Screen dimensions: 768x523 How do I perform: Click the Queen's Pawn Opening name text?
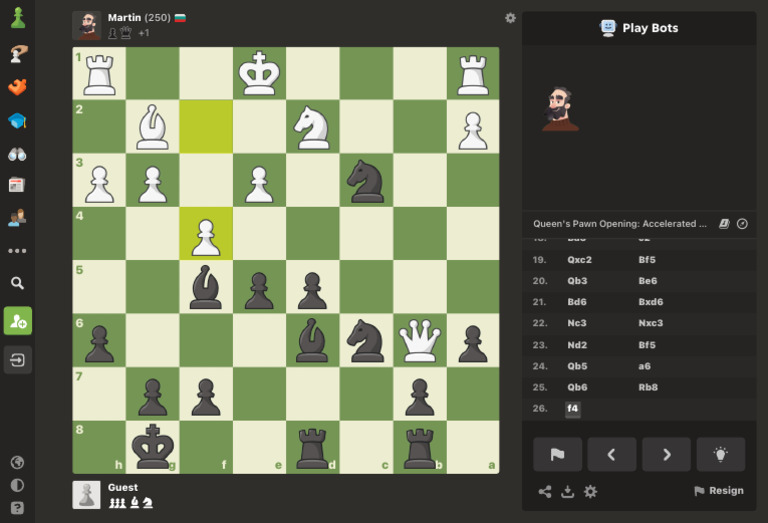620,224
